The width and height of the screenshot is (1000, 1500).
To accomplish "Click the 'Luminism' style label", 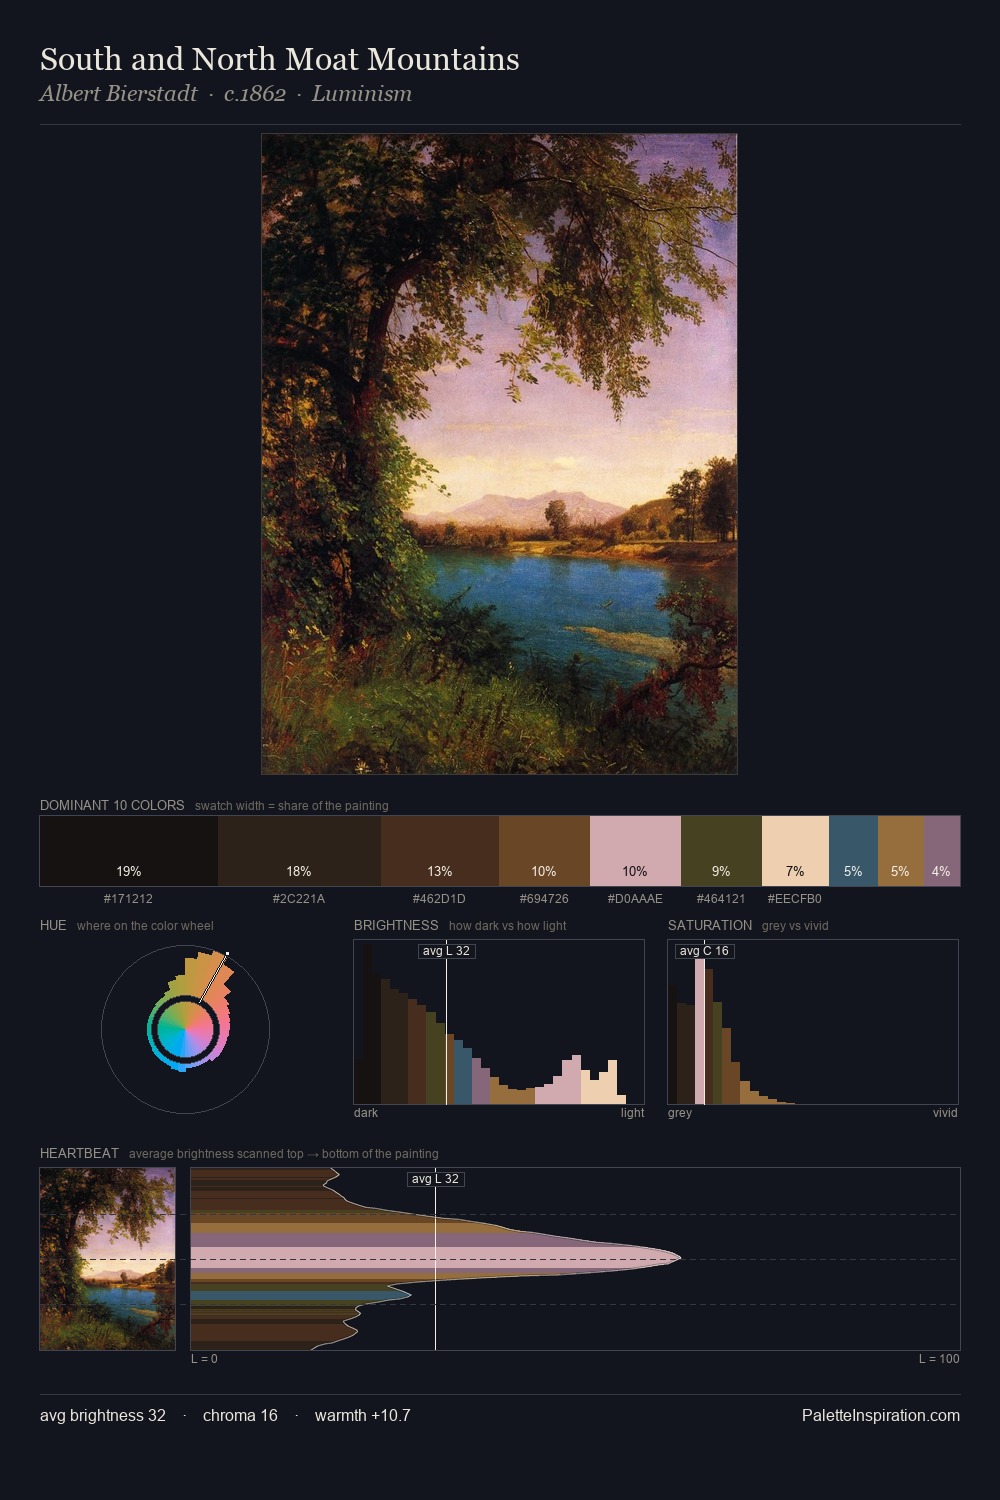I will click(x=362, y=94).
